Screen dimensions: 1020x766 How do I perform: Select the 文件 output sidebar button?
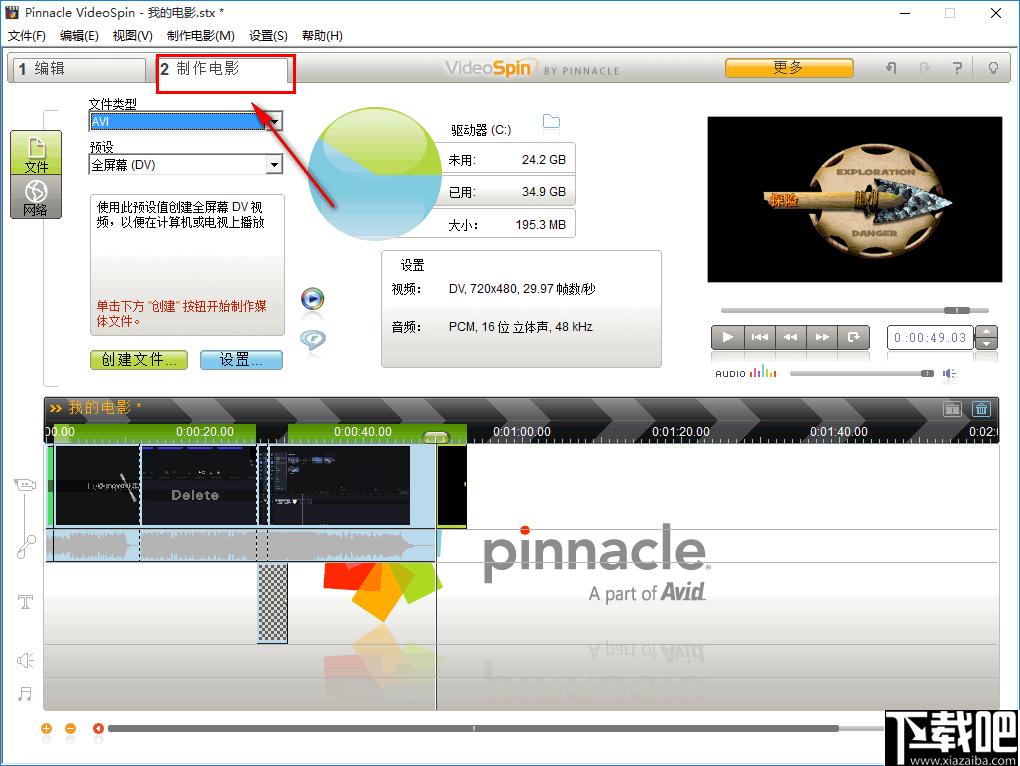(36, 153)
